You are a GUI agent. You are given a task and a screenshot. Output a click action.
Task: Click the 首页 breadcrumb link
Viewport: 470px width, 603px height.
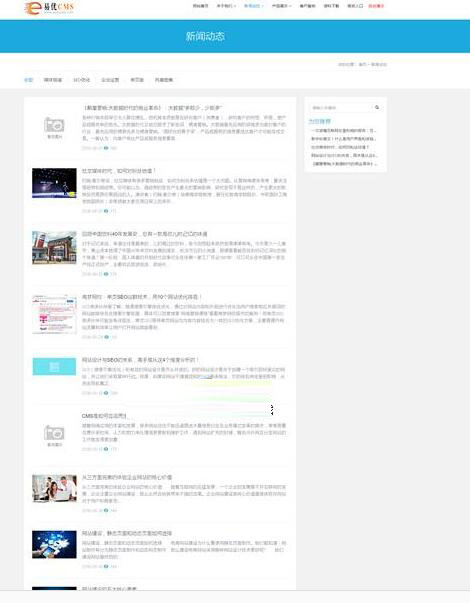pyautogui.click(x=362, y=65)
